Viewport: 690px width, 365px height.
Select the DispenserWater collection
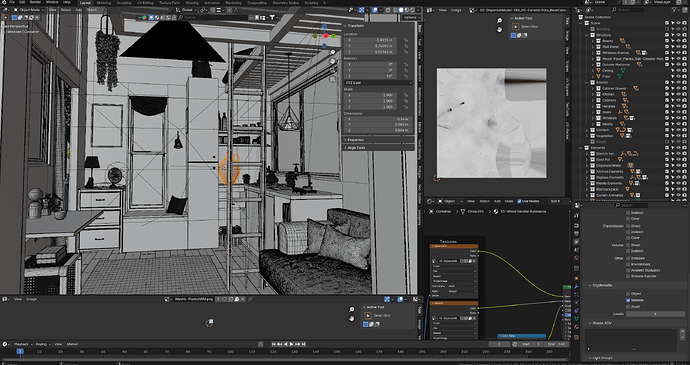[608, 166]
